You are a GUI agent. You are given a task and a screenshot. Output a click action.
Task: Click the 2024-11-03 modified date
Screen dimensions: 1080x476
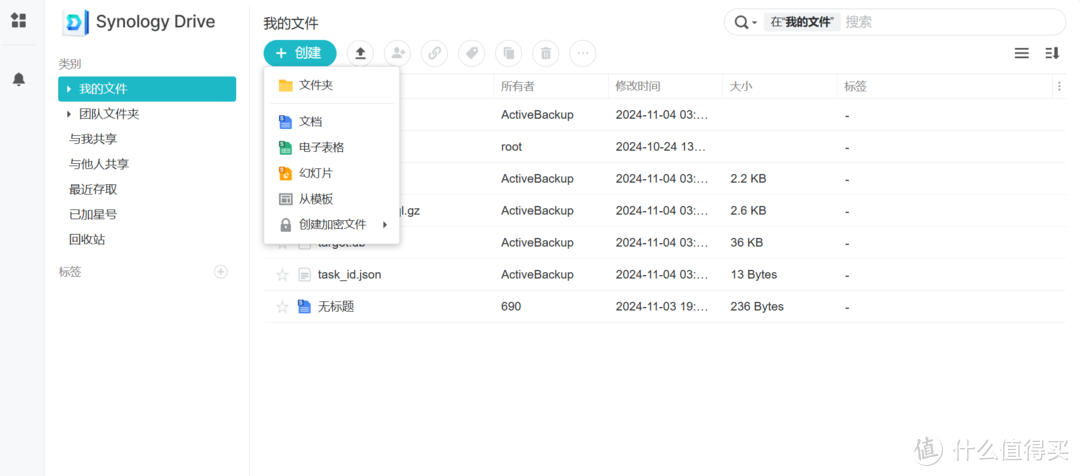(x=662, y=307)
